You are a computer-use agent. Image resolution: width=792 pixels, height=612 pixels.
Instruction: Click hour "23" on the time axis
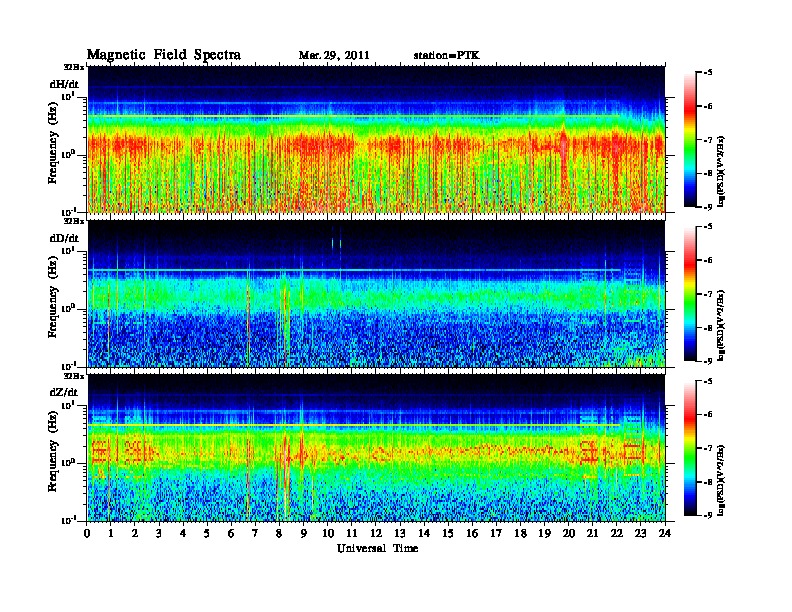point(641,533)
